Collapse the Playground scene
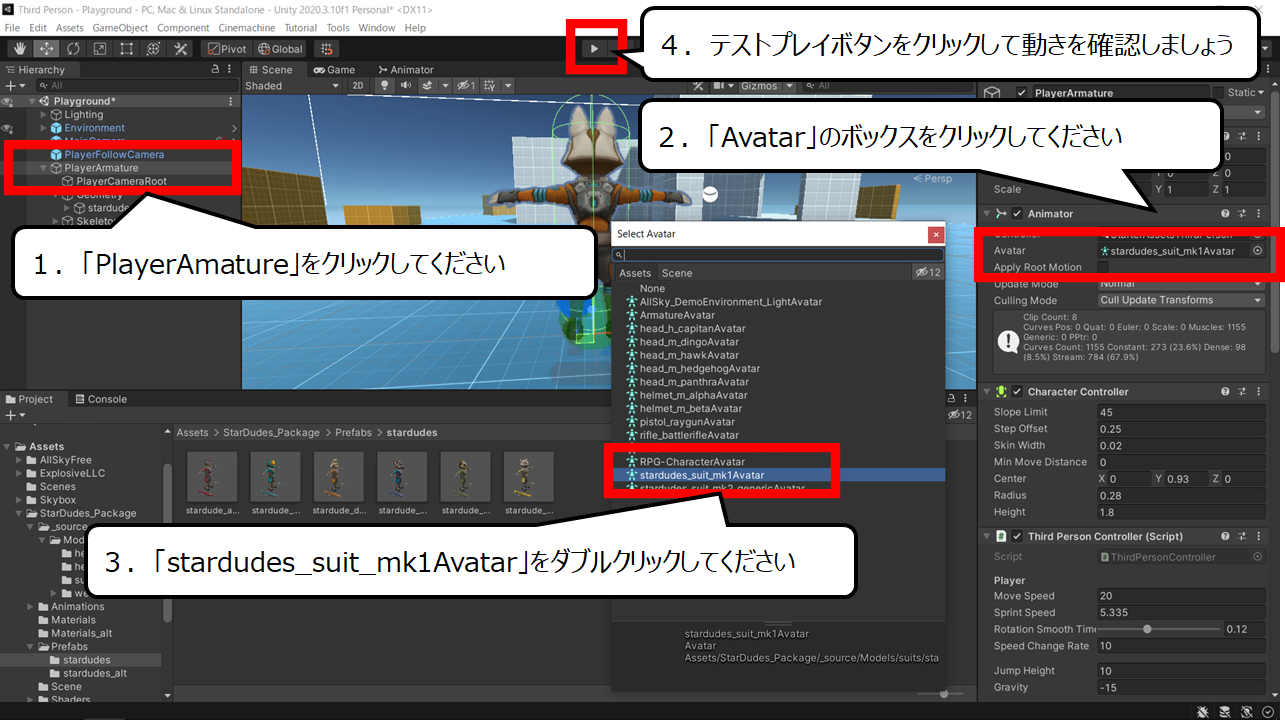This screenshot has width=1285, height=720. 33,102
